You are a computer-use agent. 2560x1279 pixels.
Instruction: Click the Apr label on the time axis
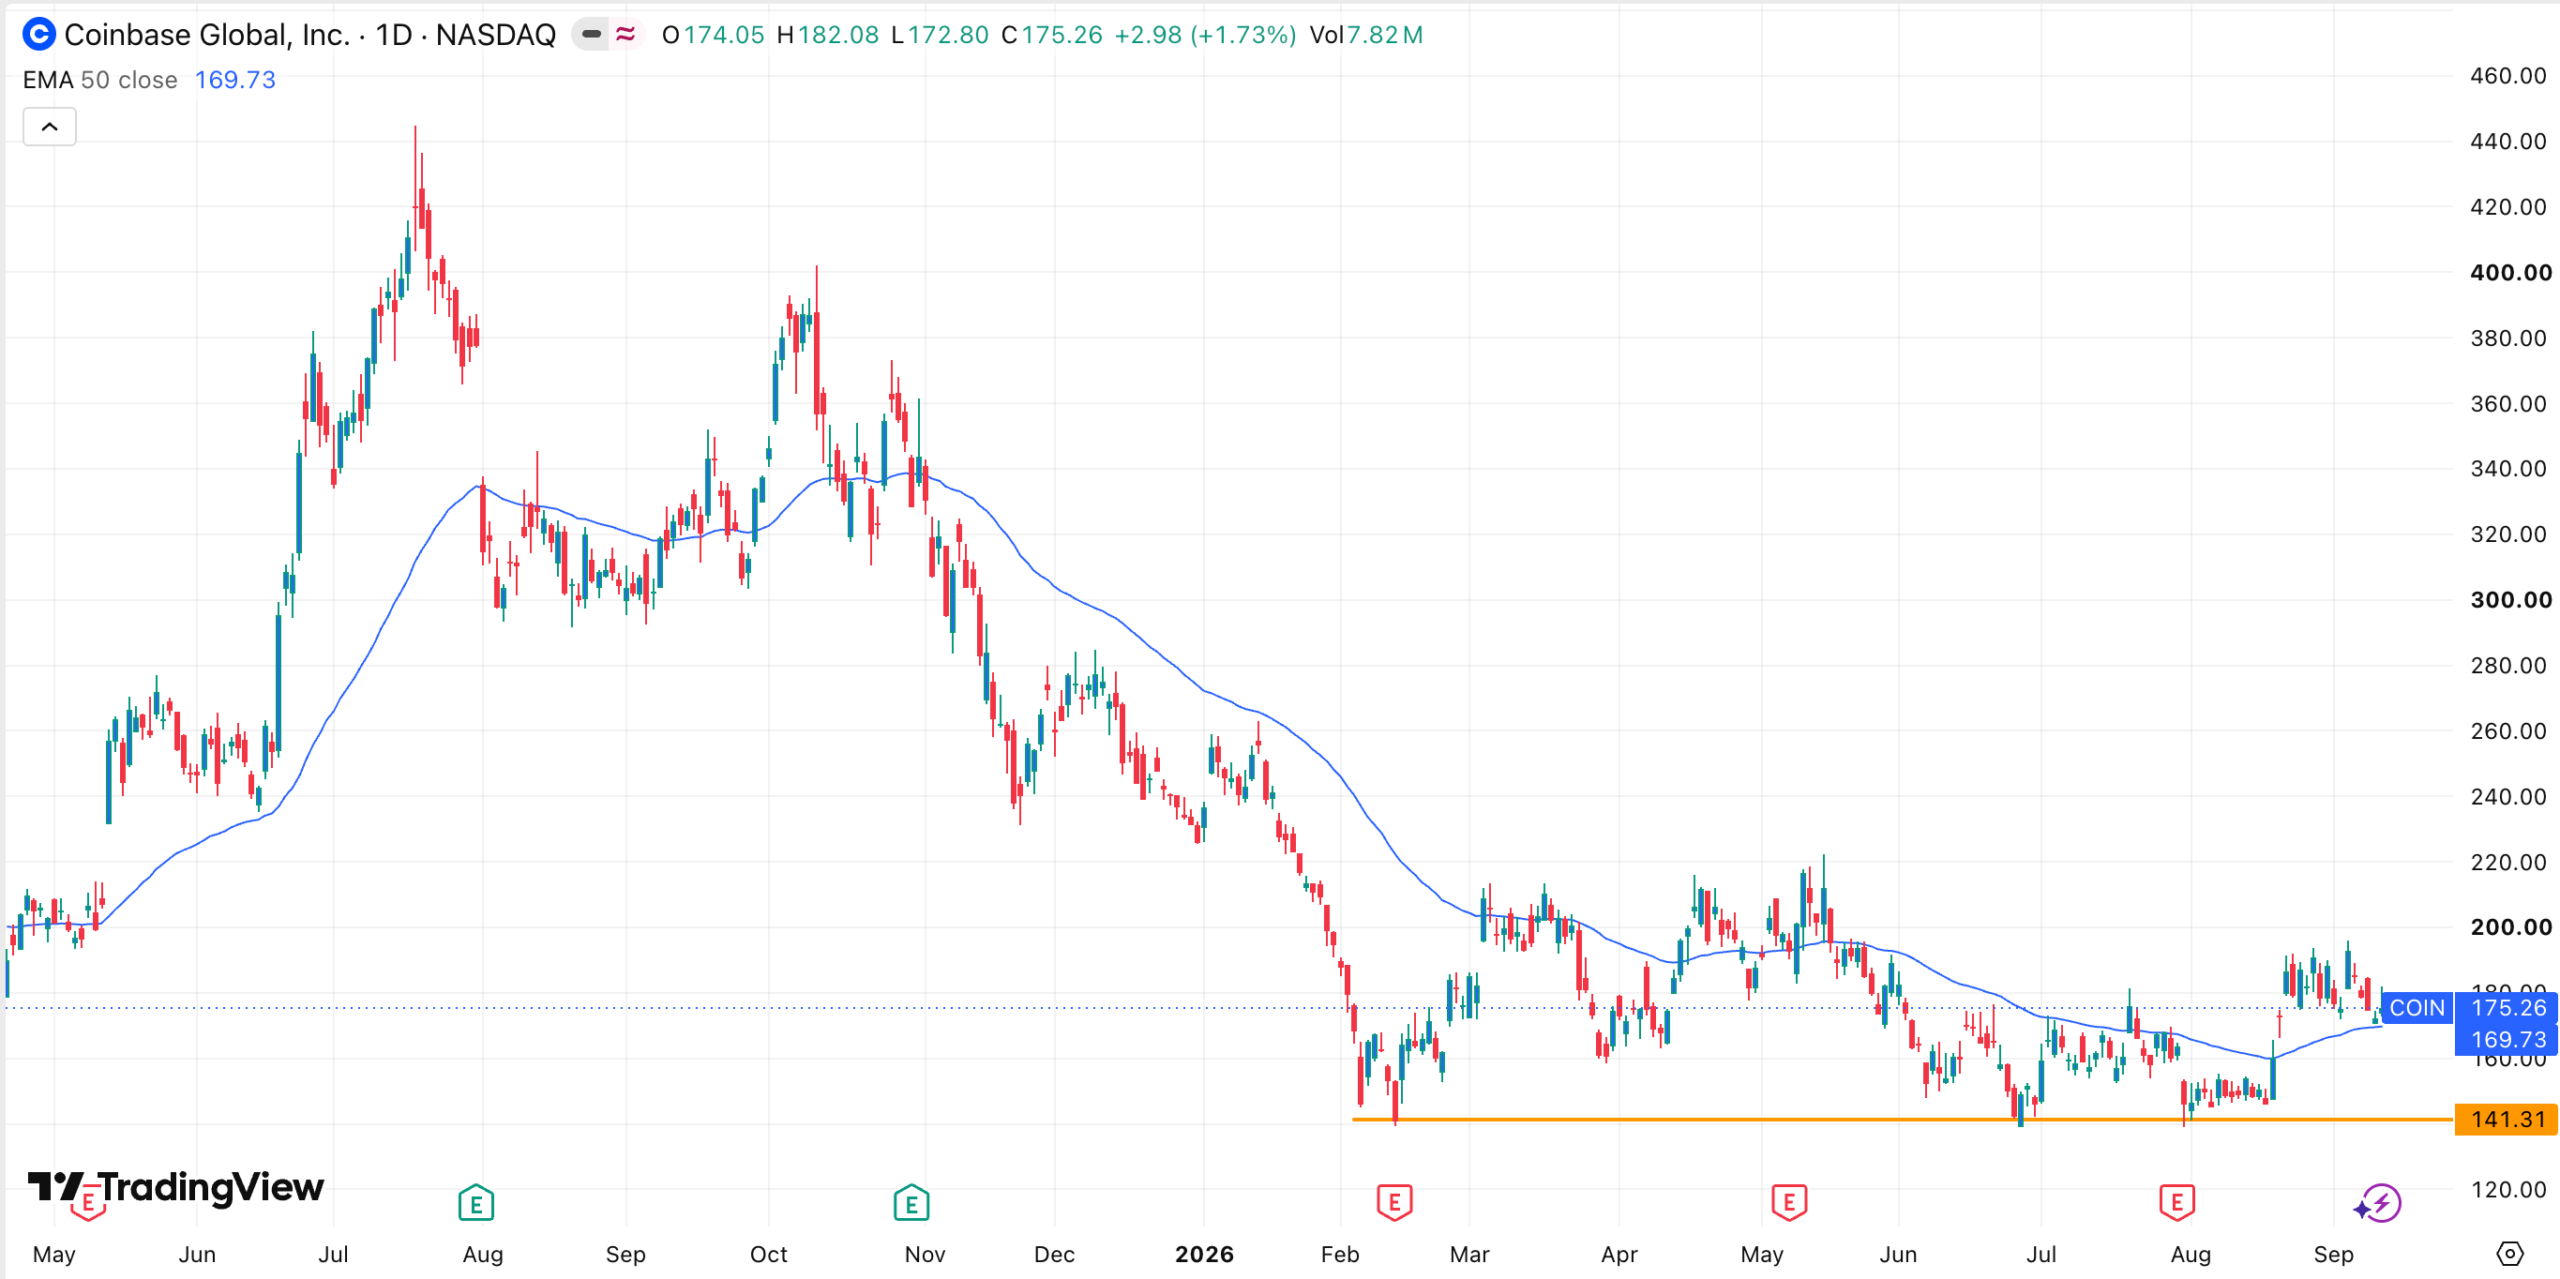pyautogui.click(x=1619, y=1254)
